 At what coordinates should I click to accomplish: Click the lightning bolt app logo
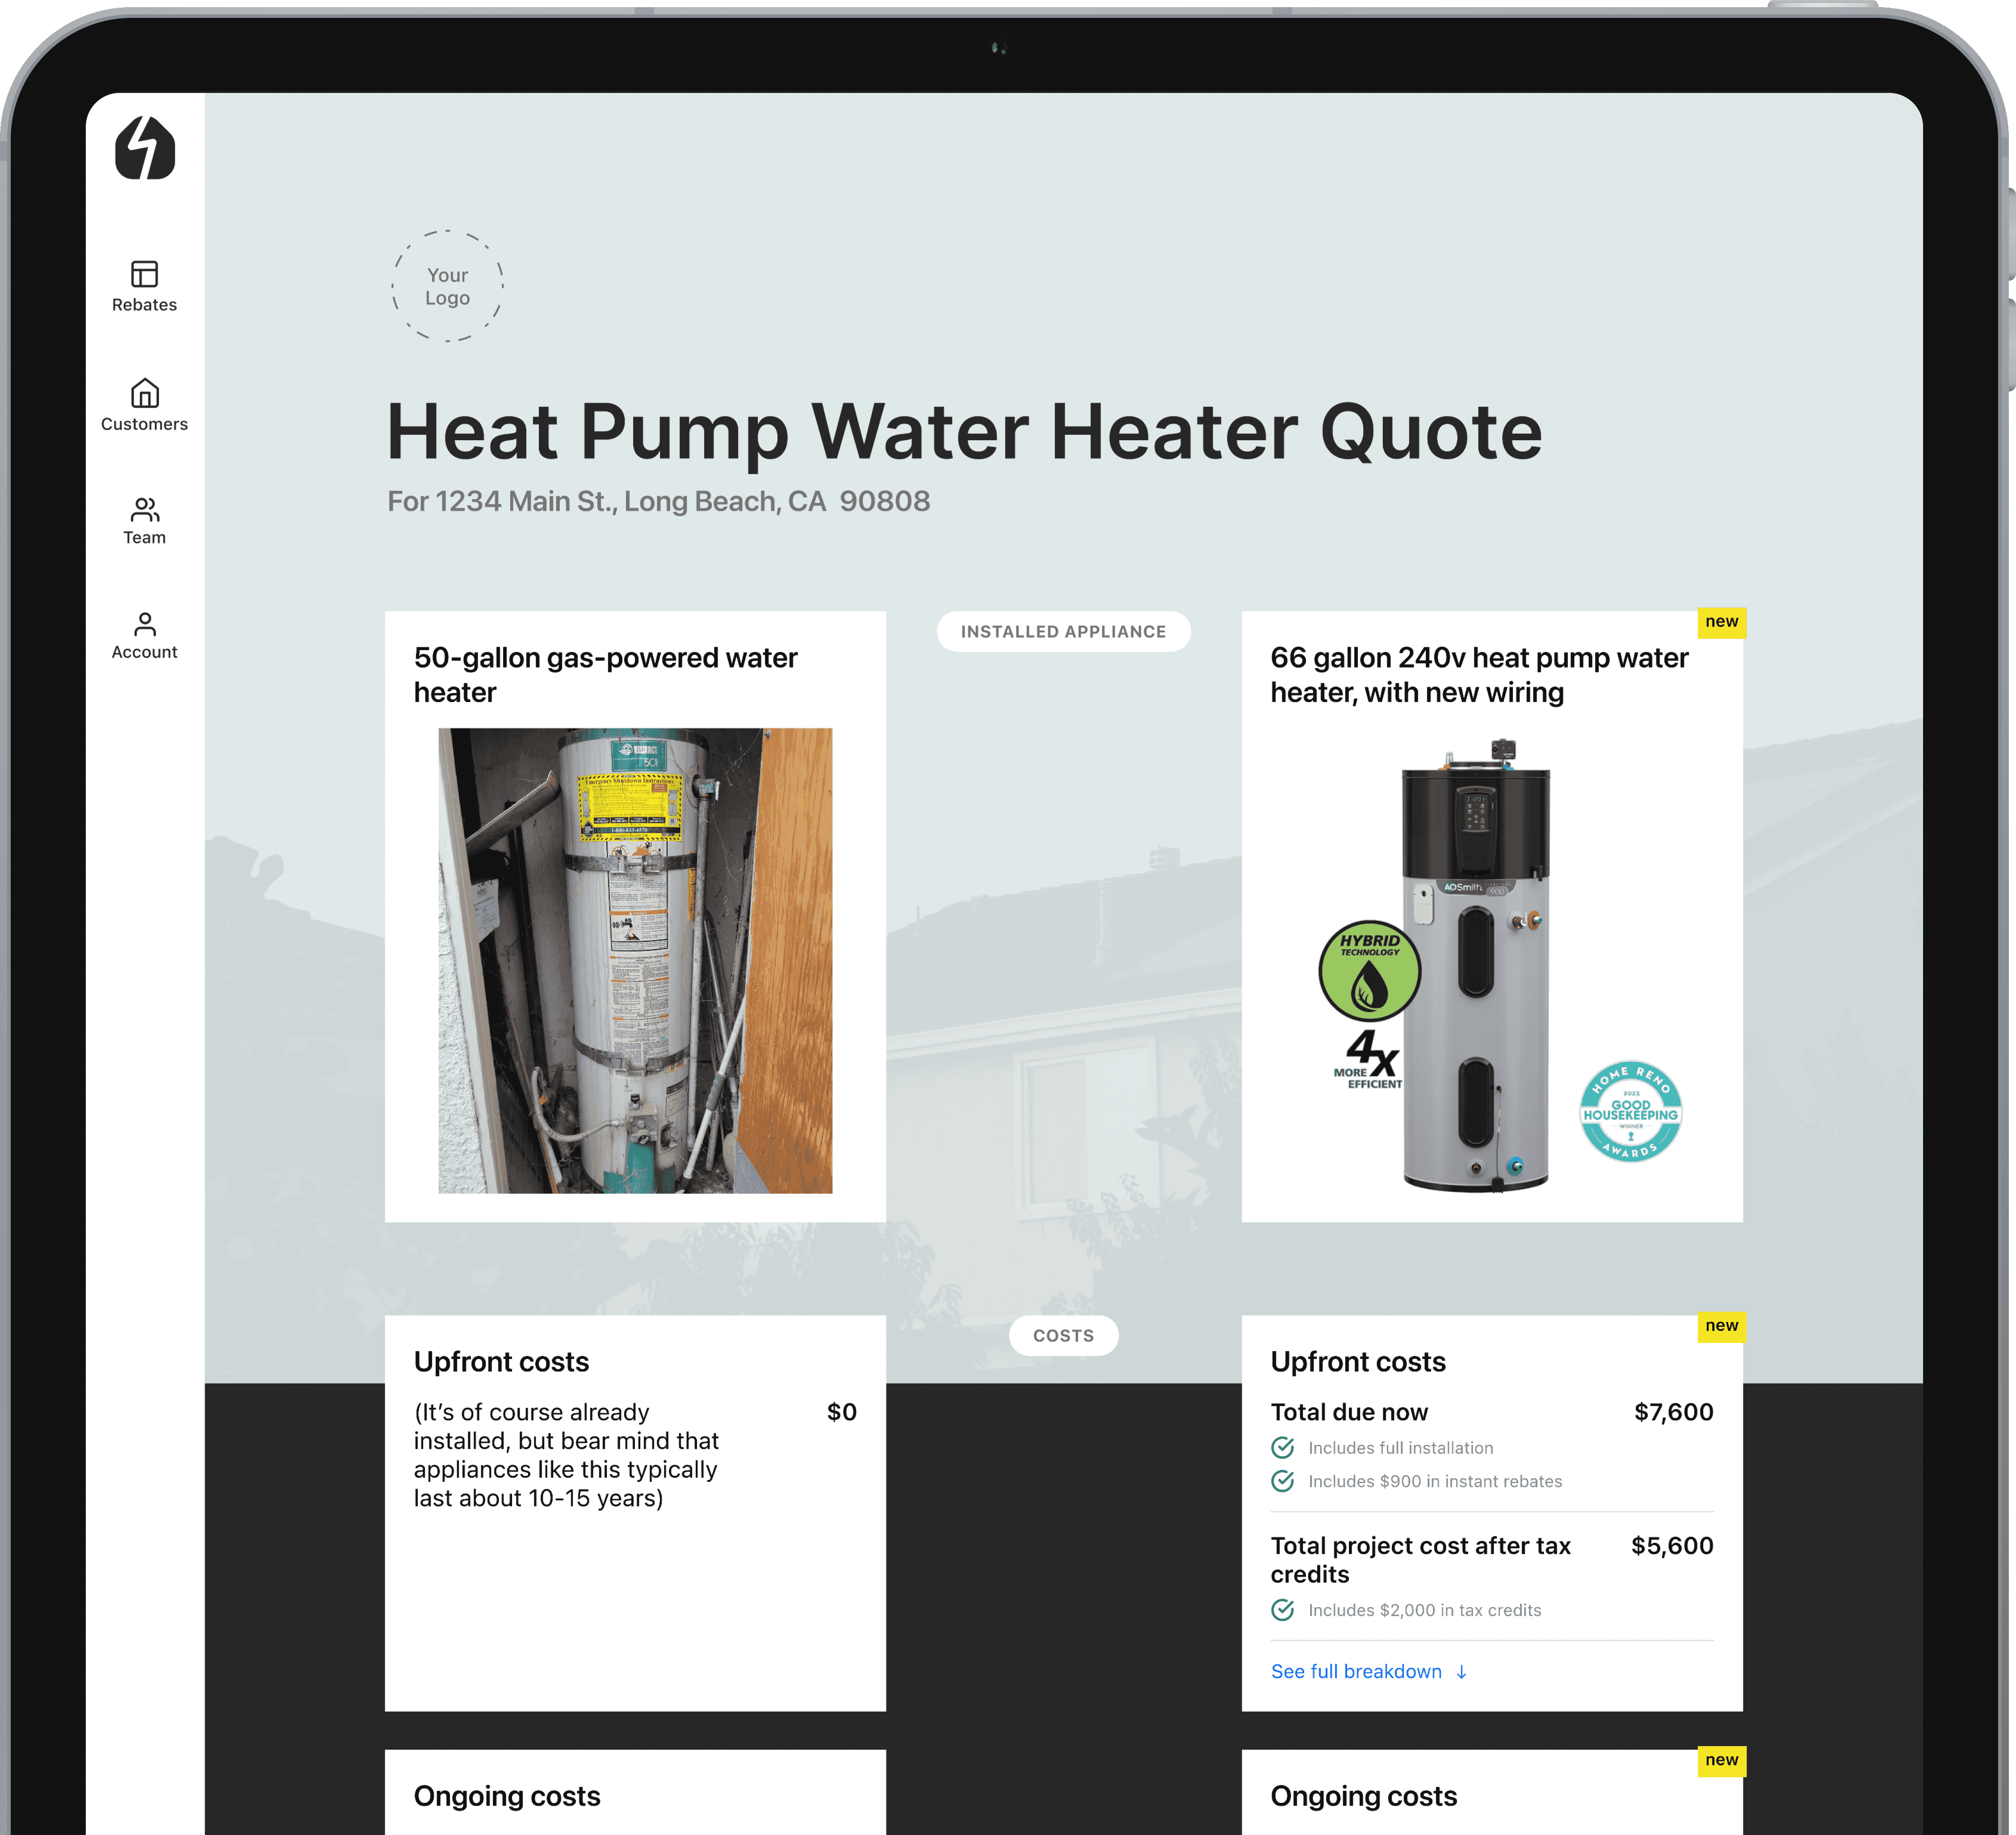[145, 148]
